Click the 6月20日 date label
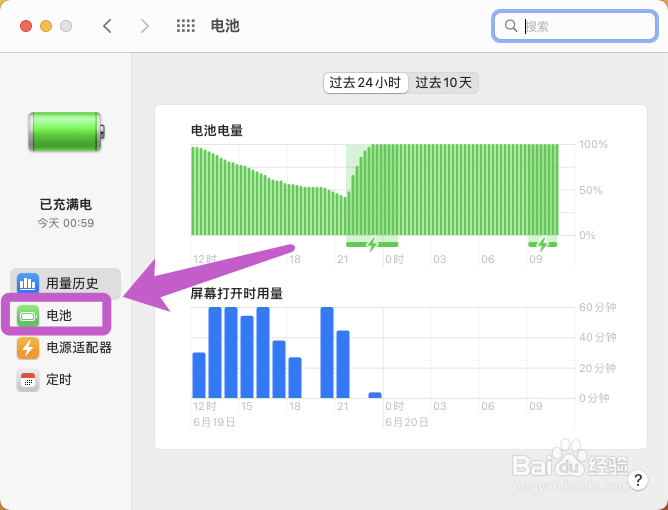 (x=407, y=422)
